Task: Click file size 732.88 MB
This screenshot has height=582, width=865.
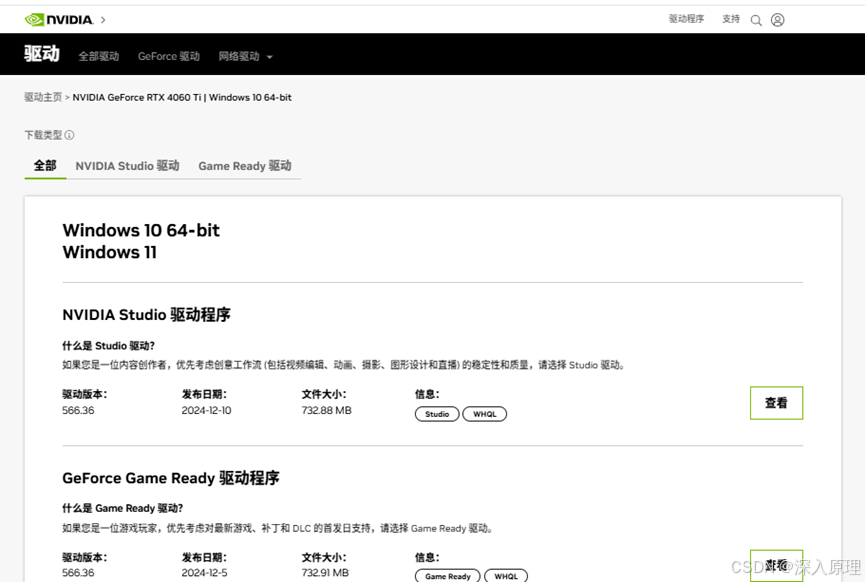Action: [327, 410]
